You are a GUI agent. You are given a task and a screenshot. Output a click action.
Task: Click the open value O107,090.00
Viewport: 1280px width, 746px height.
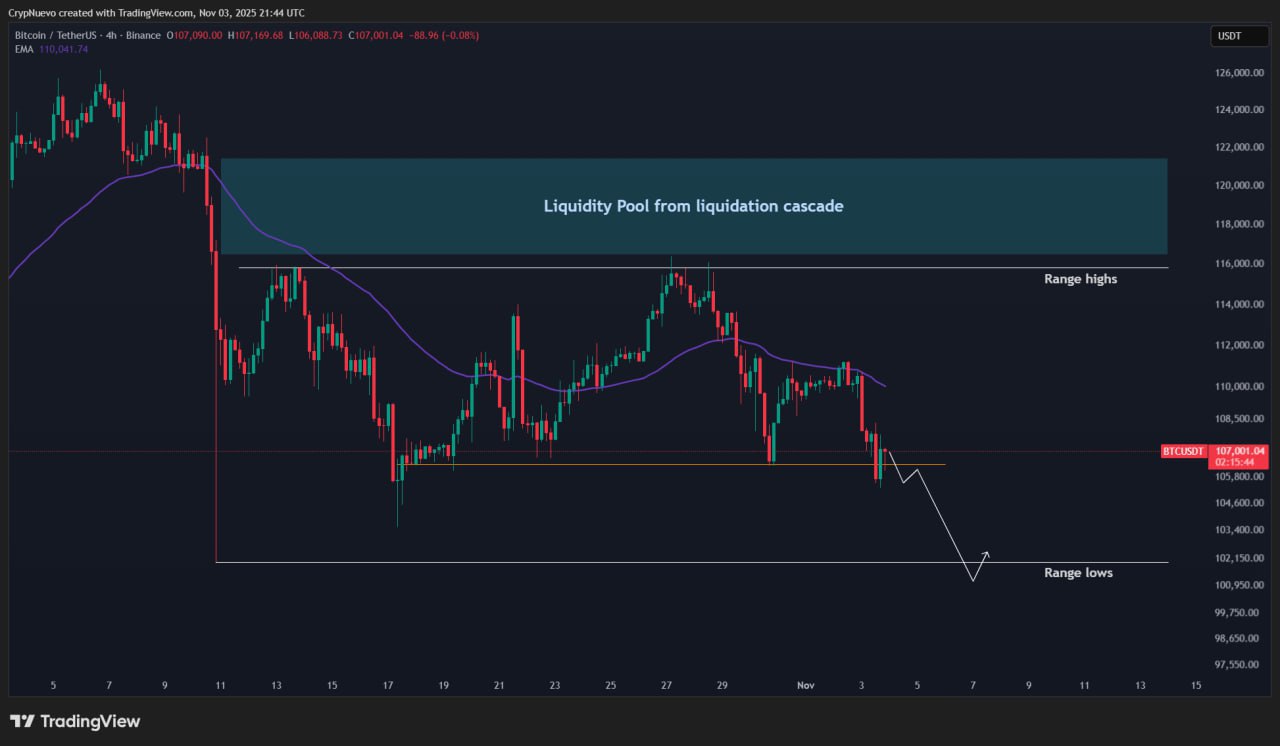coord(194,35)
